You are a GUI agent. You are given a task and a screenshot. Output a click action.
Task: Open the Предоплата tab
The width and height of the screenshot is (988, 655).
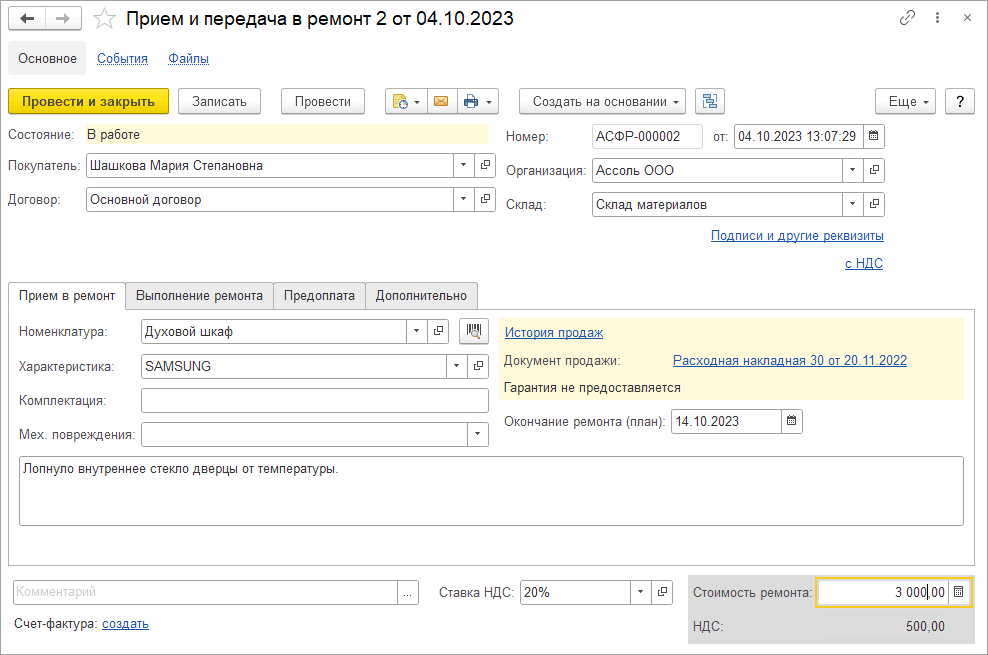tap(319, 295)
